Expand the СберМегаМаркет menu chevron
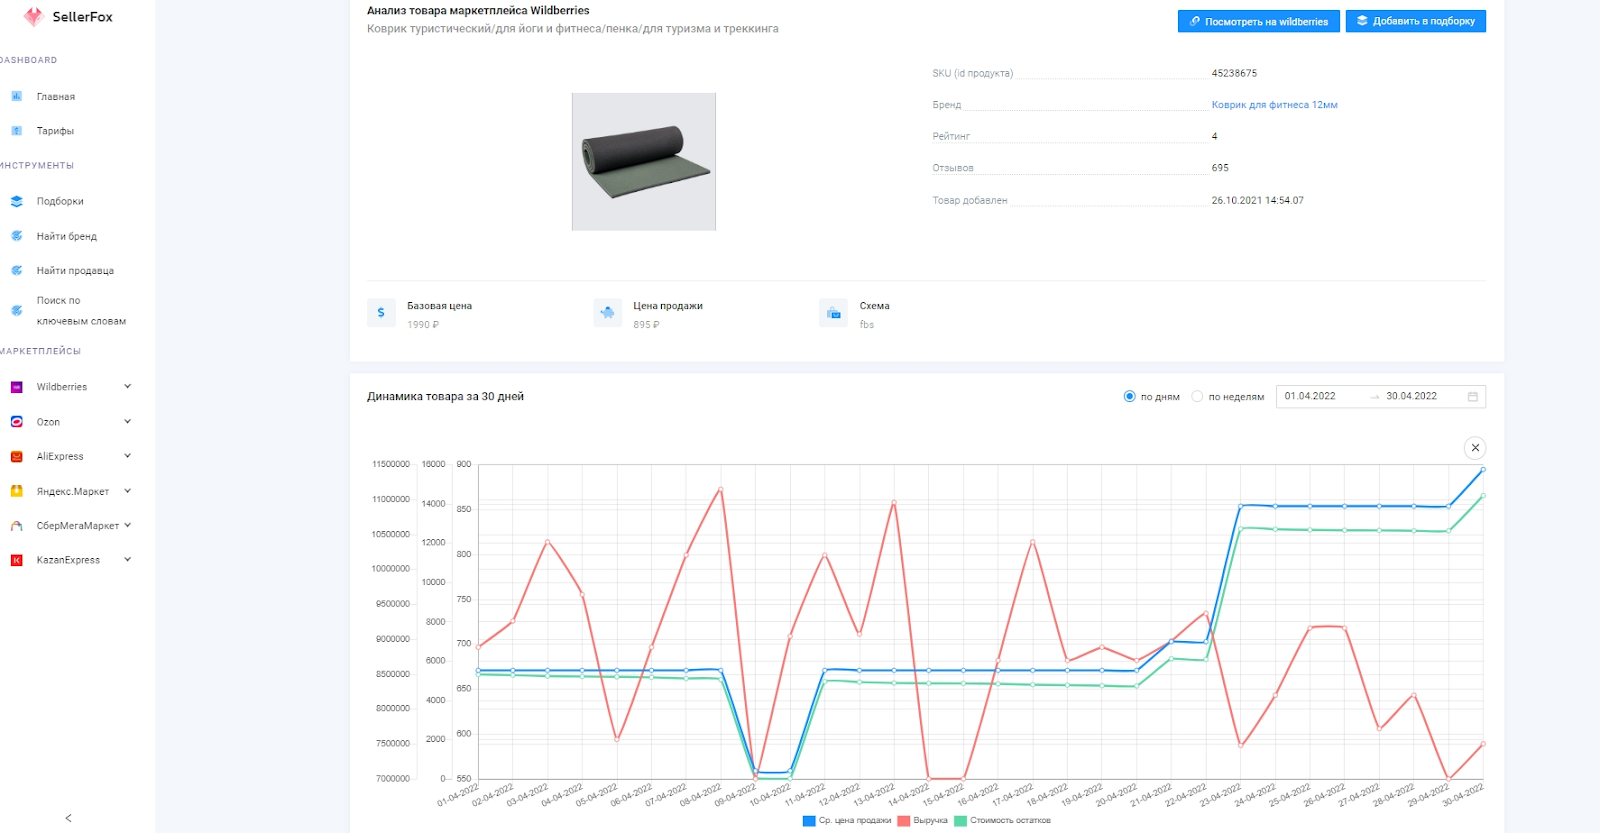 [127, 525]
